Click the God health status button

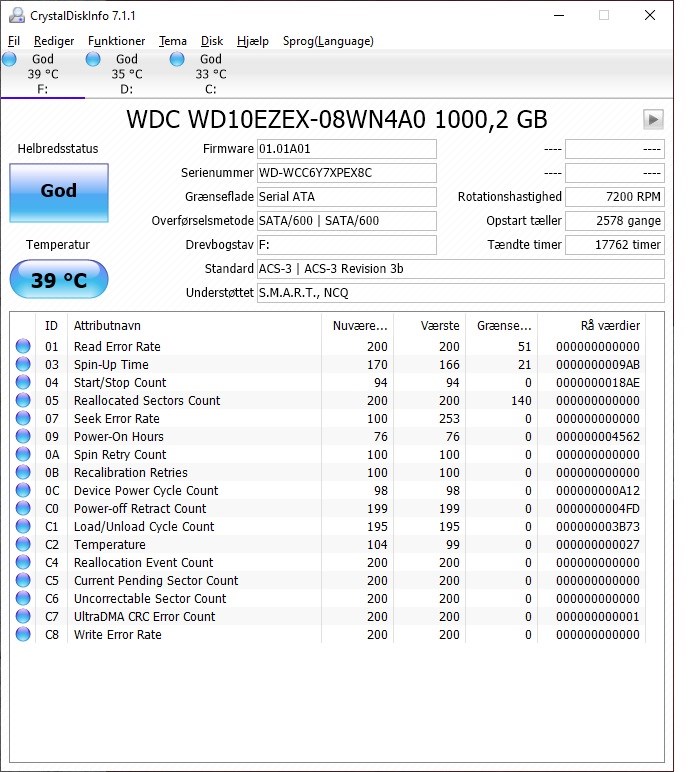pos(59,193)
